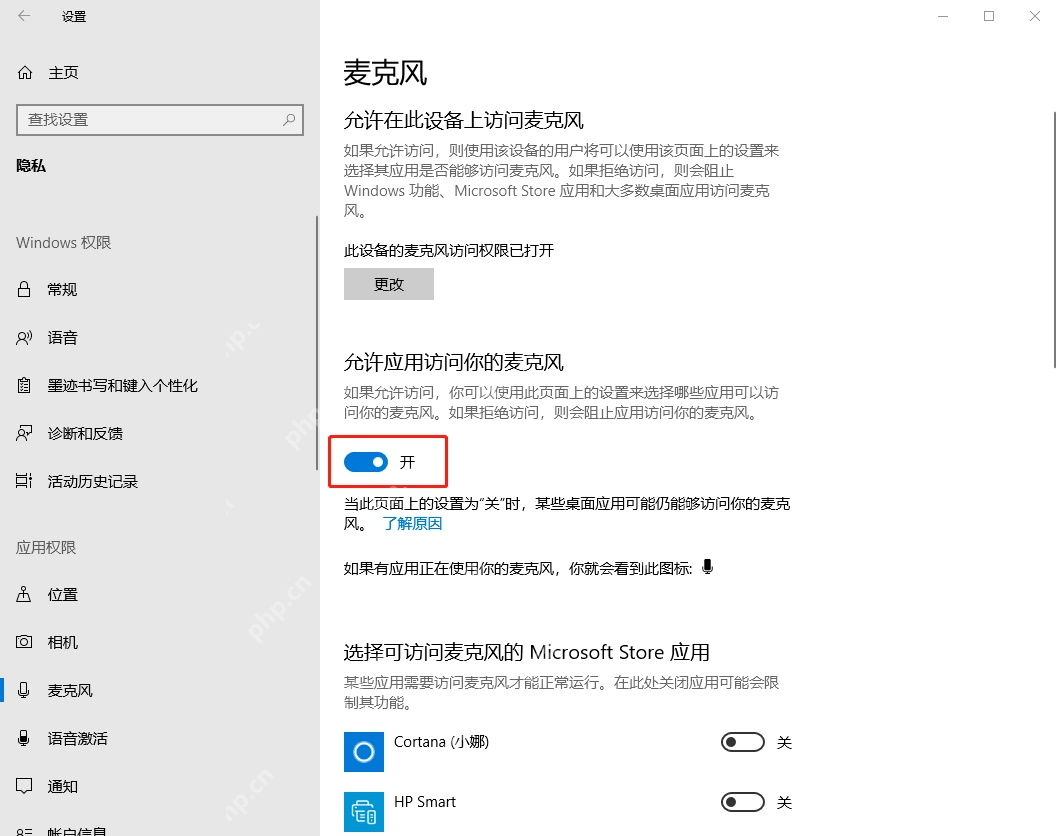Image resolution: width=1058 pixels, height=836 pixels.
Task: Enable microphone access for HP Smart
Action: (x=743, y=802)
